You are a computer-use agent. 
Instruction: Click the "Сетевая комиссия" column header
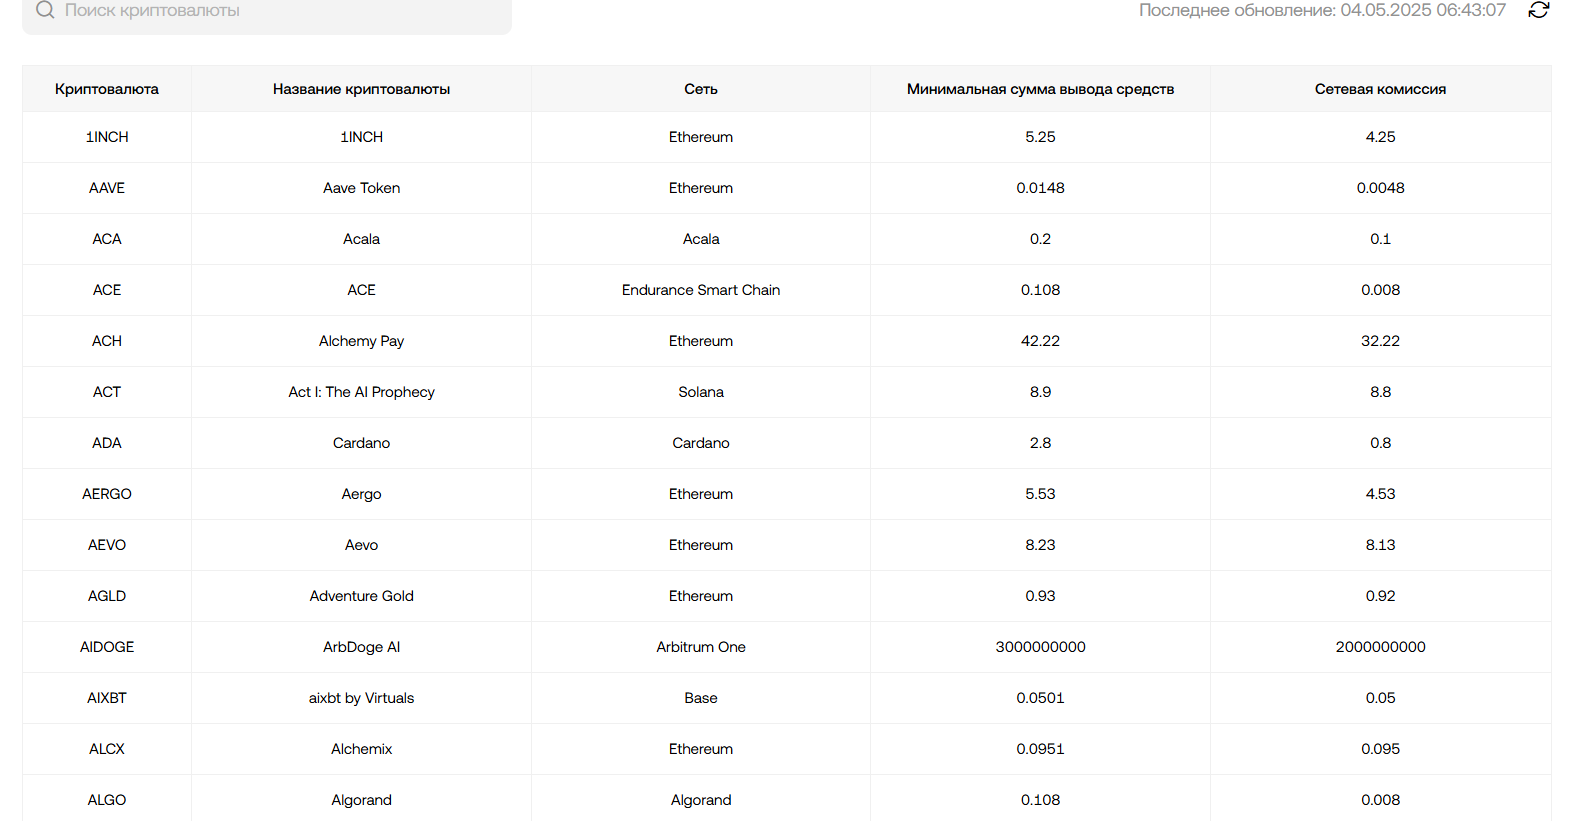point(1380,89)
